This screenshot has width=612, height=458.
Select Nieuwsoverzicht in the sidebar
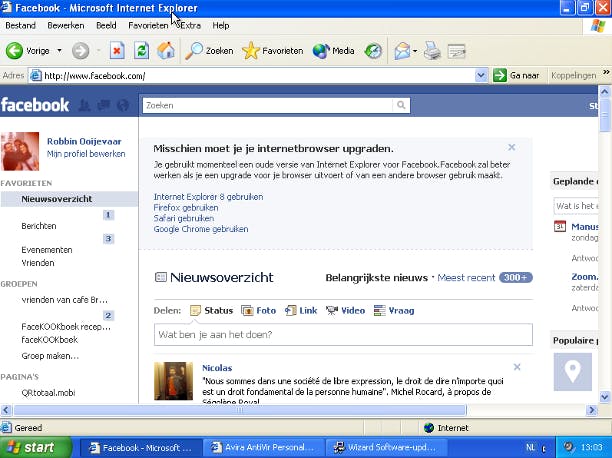point(69,199)
